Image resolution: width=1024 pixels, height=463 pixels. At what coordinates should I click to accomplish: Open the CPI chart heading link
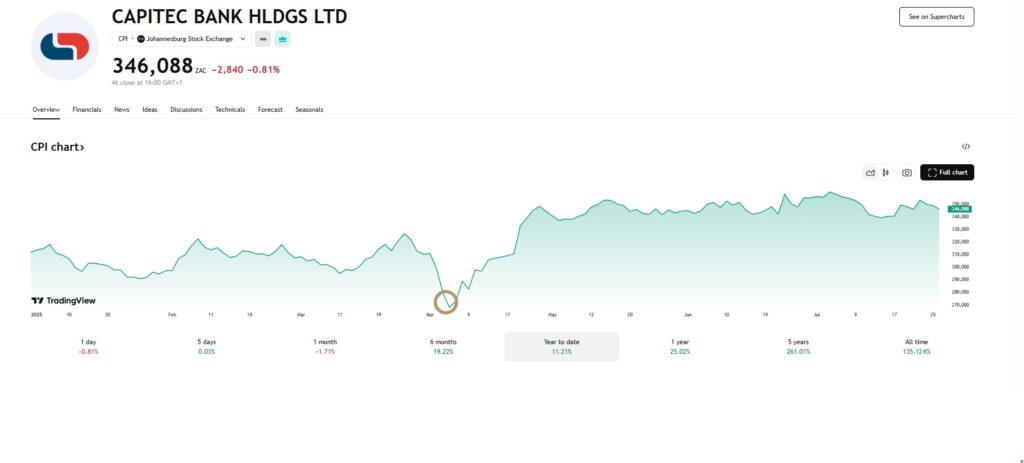[57, 147]
